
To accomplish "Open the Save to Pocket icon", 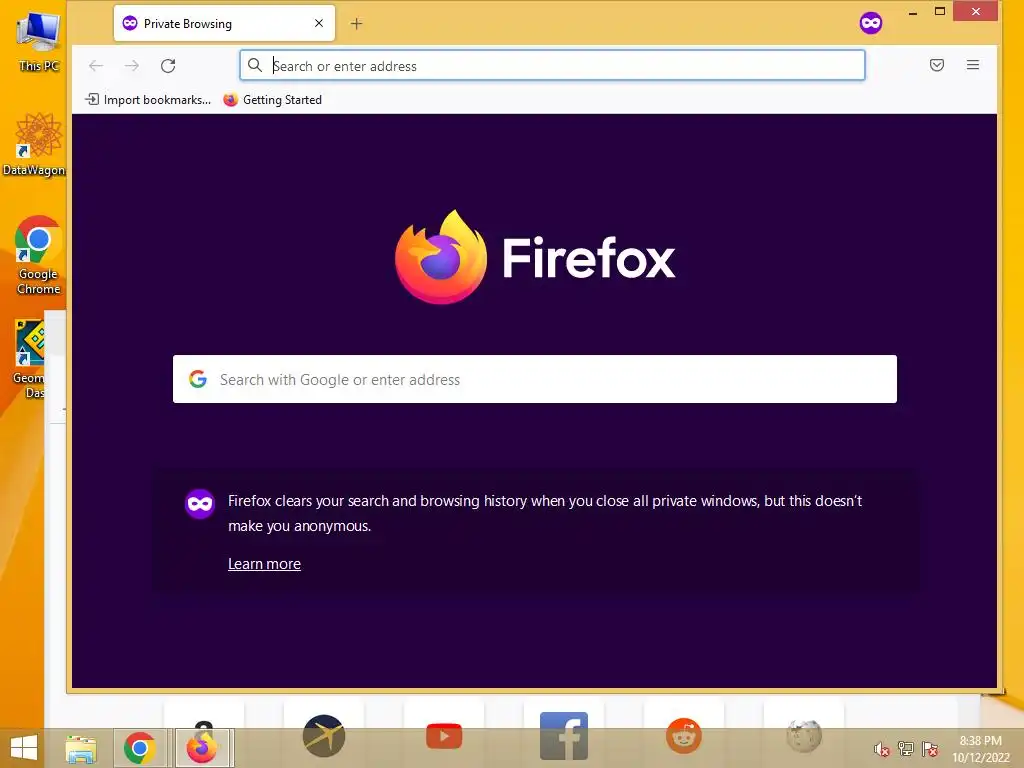I will [x=936, y=65].
